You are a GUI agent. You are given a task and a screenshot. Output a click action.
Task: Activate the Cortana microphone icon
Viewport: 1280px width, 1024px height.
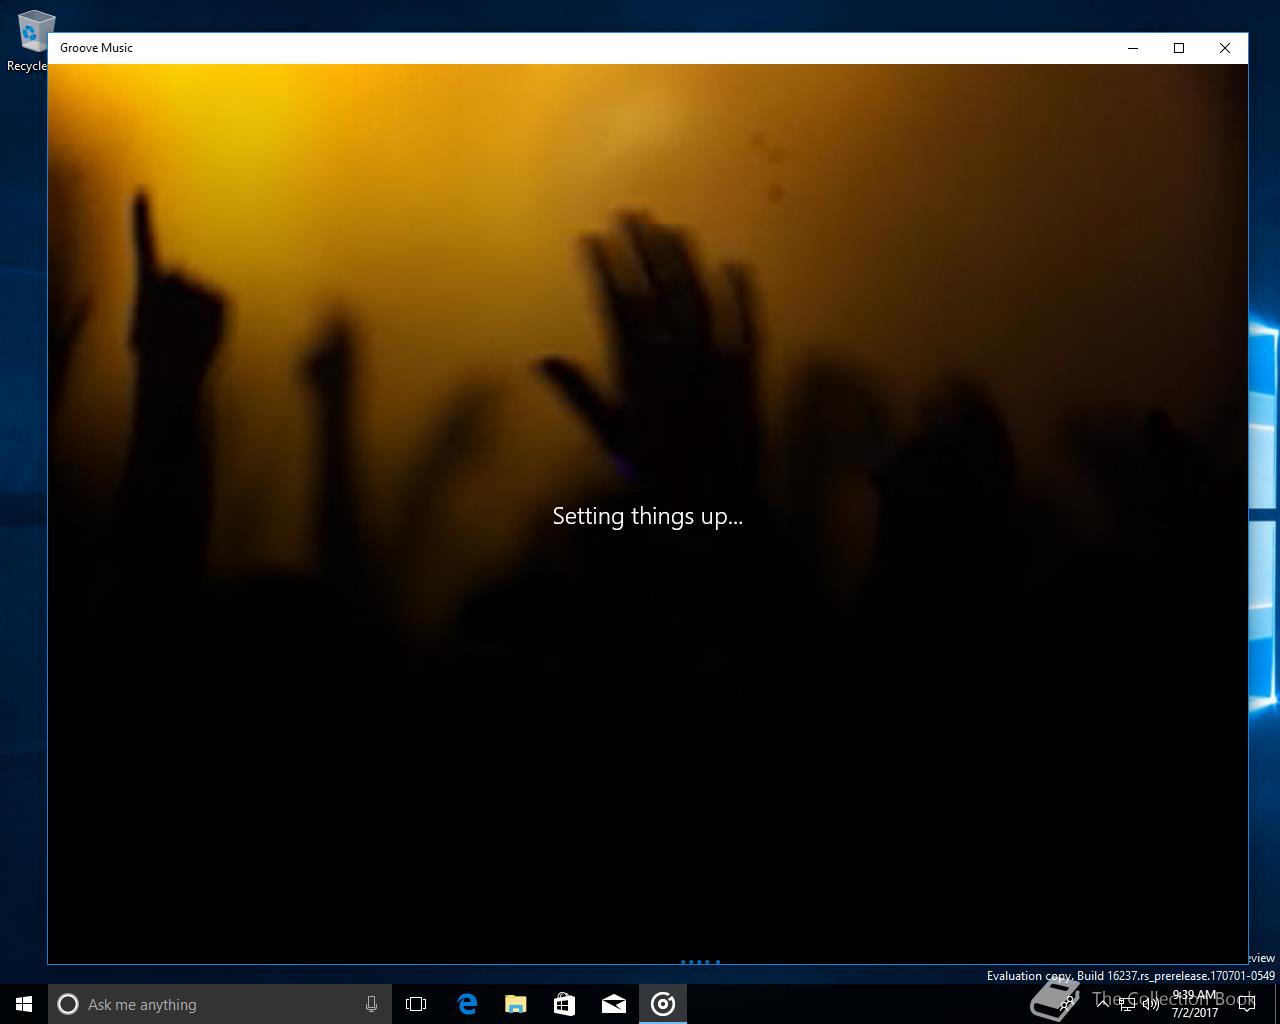(x=371, y=1004)
